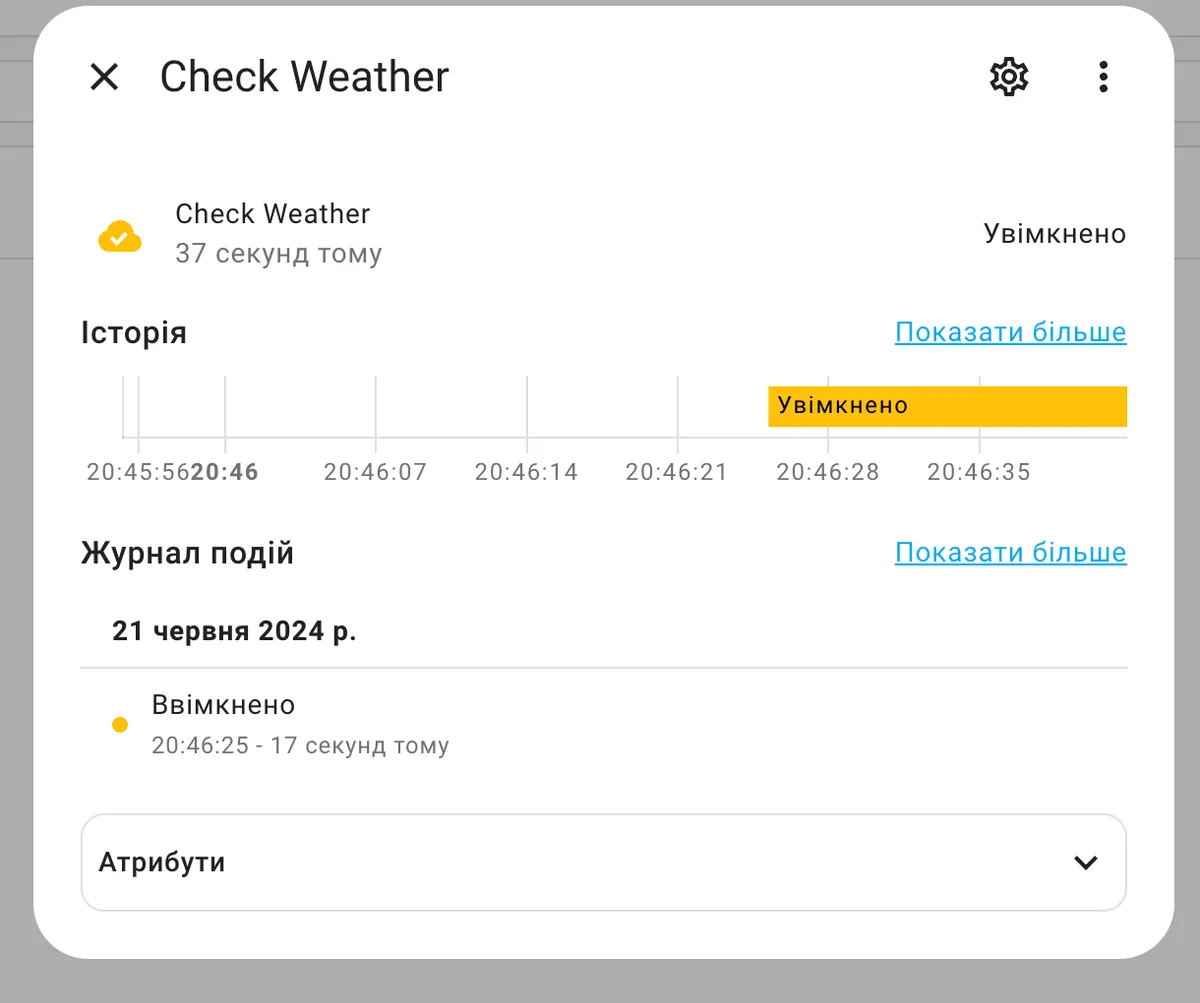Click the 20:46:35 timeline label

pos(979,472)
